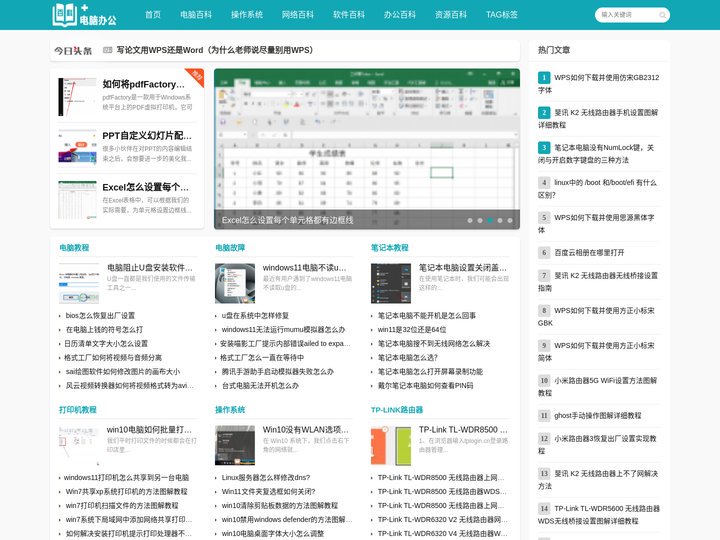Image resolution: width=720 pixels, height=540 pixels.
Task: Open hot article 小米路由器5G WiFi设置方法图解教程
Action: 597,387
